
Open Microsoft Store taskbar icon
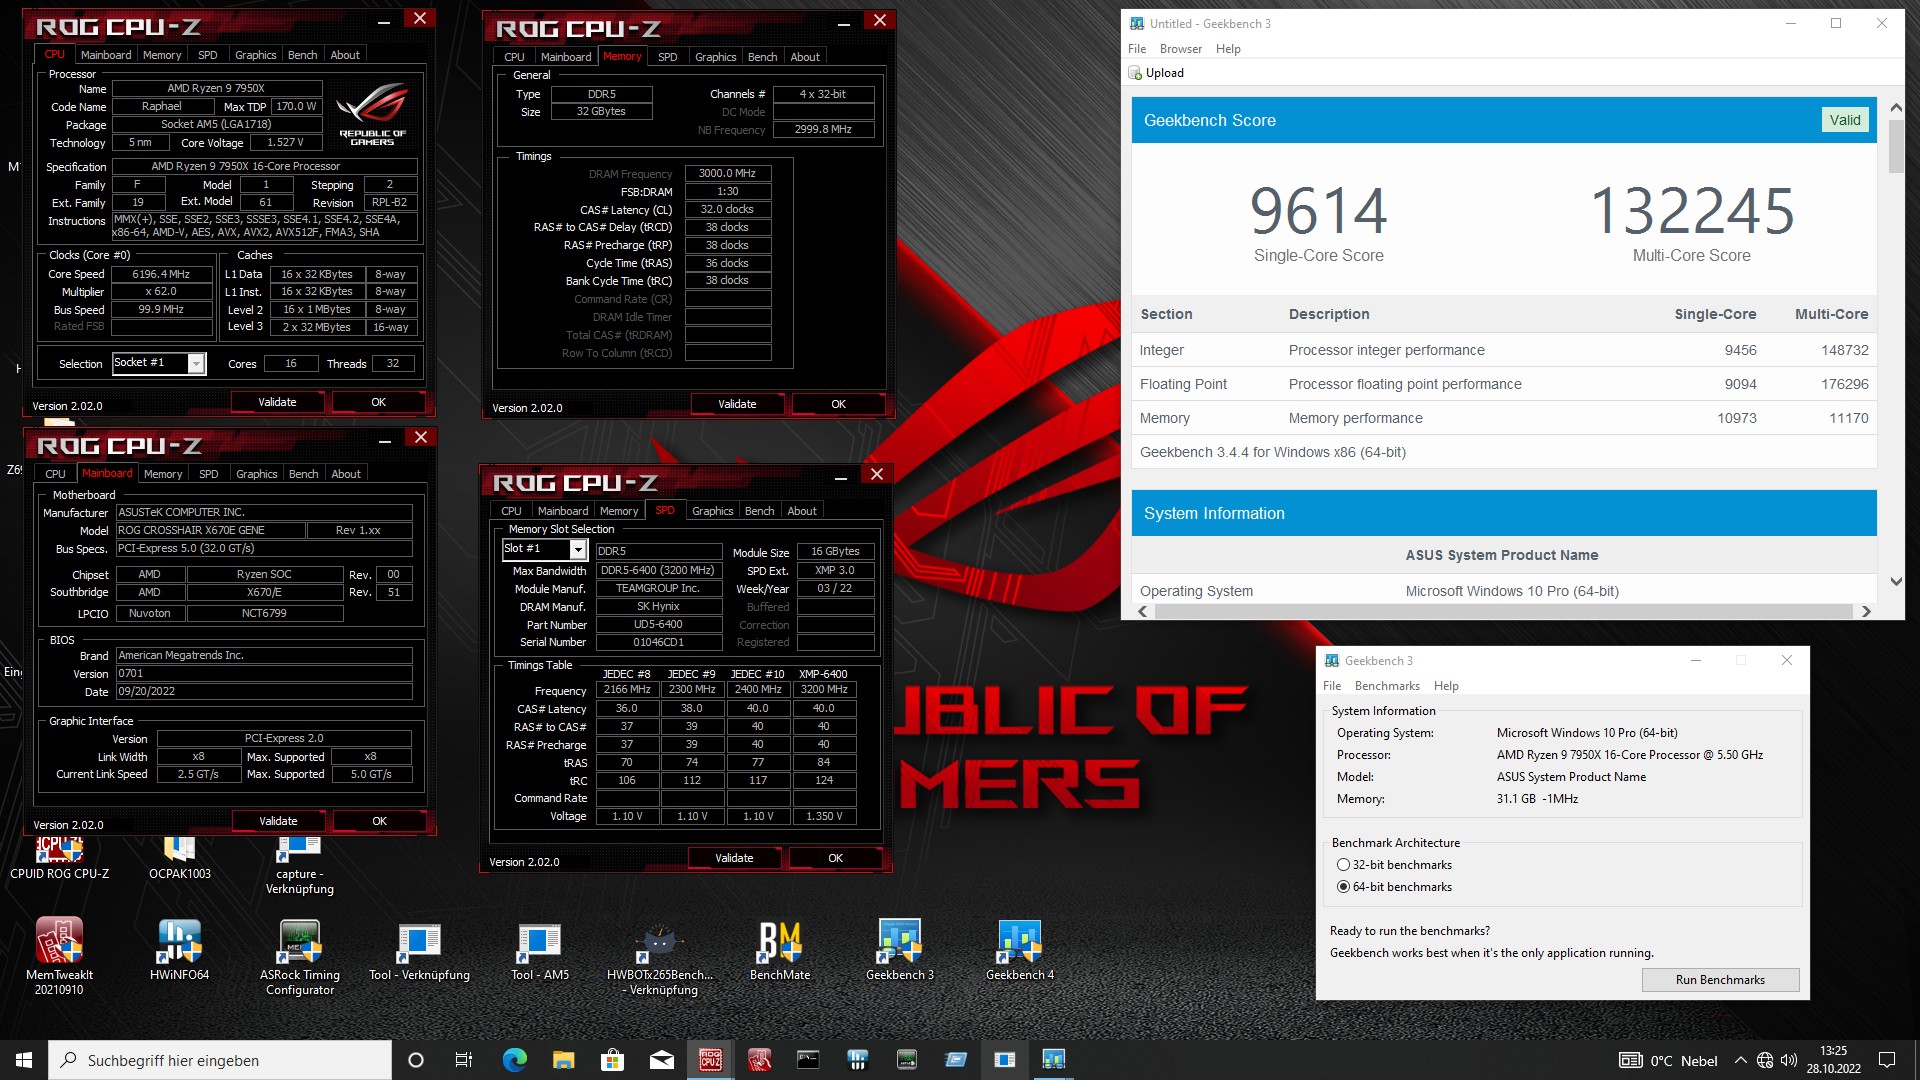coord(612,1060)
